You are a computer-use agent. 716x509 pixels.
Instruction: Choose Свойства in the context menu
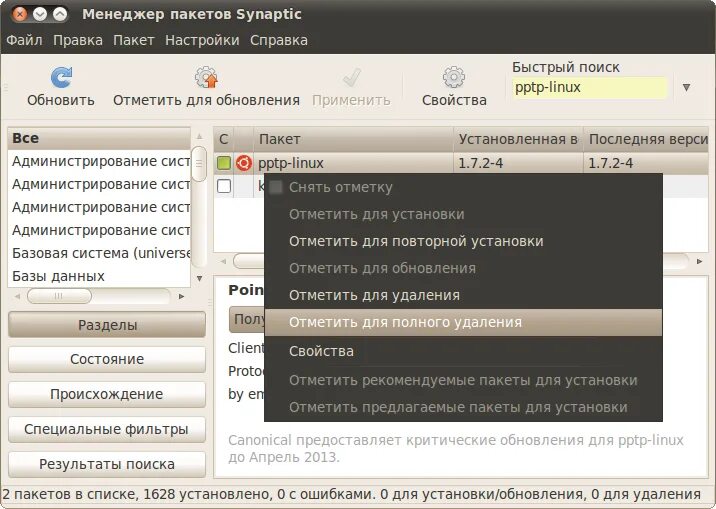point(463,351)
